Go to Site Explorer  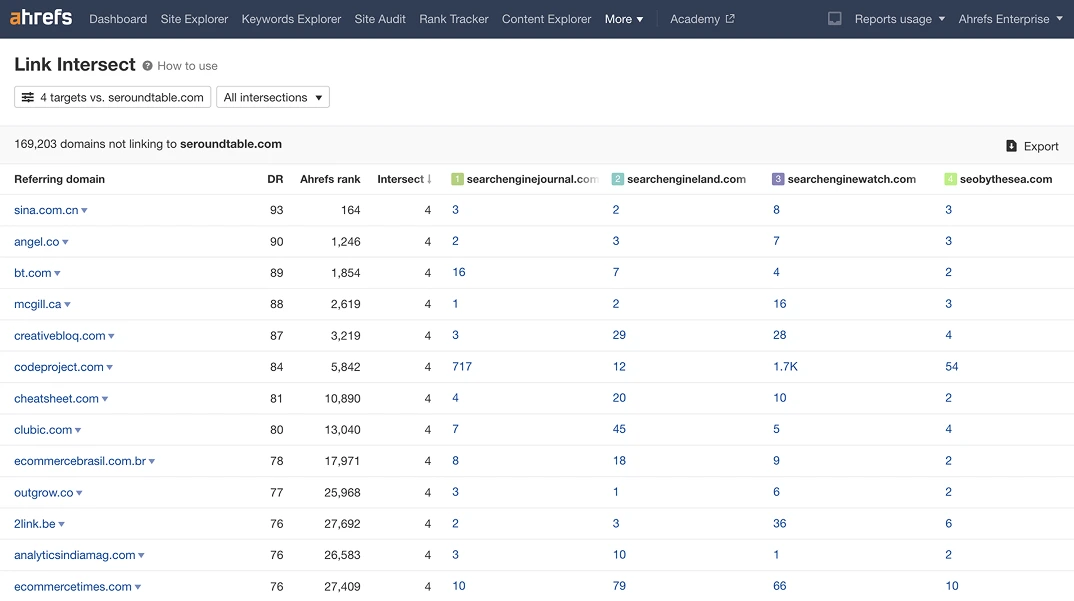(194, 19)
